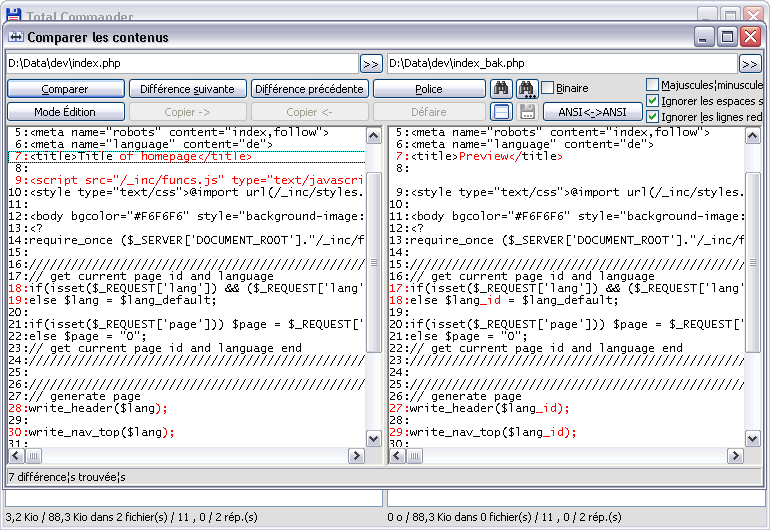
Task: Click the 7 différences trouvées status text
Action: pos(67,477)
